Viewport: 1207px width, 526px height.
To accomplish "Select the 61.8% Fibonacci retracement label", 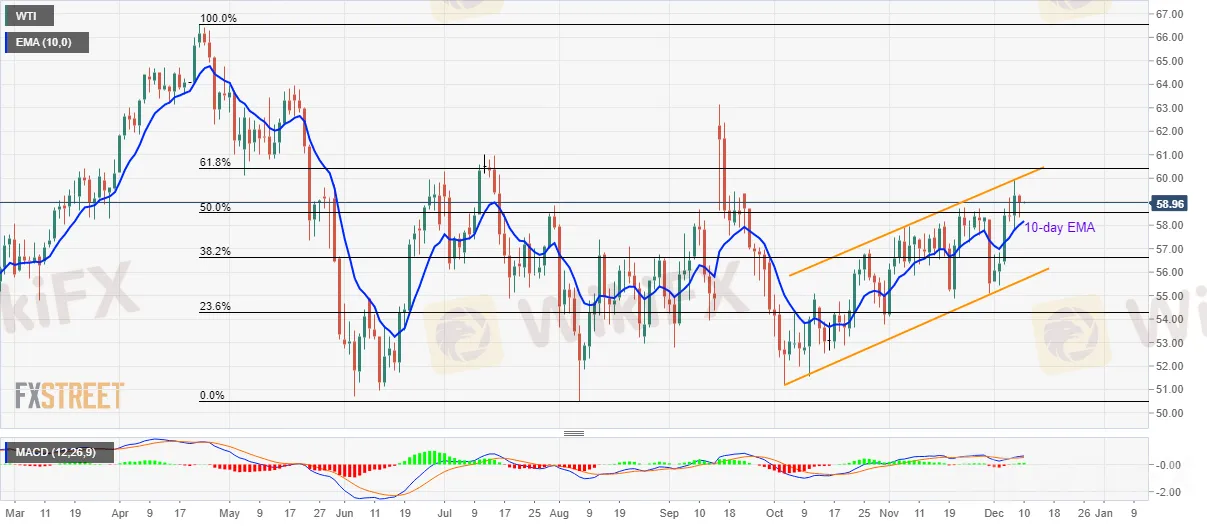I will coord(216,162).
